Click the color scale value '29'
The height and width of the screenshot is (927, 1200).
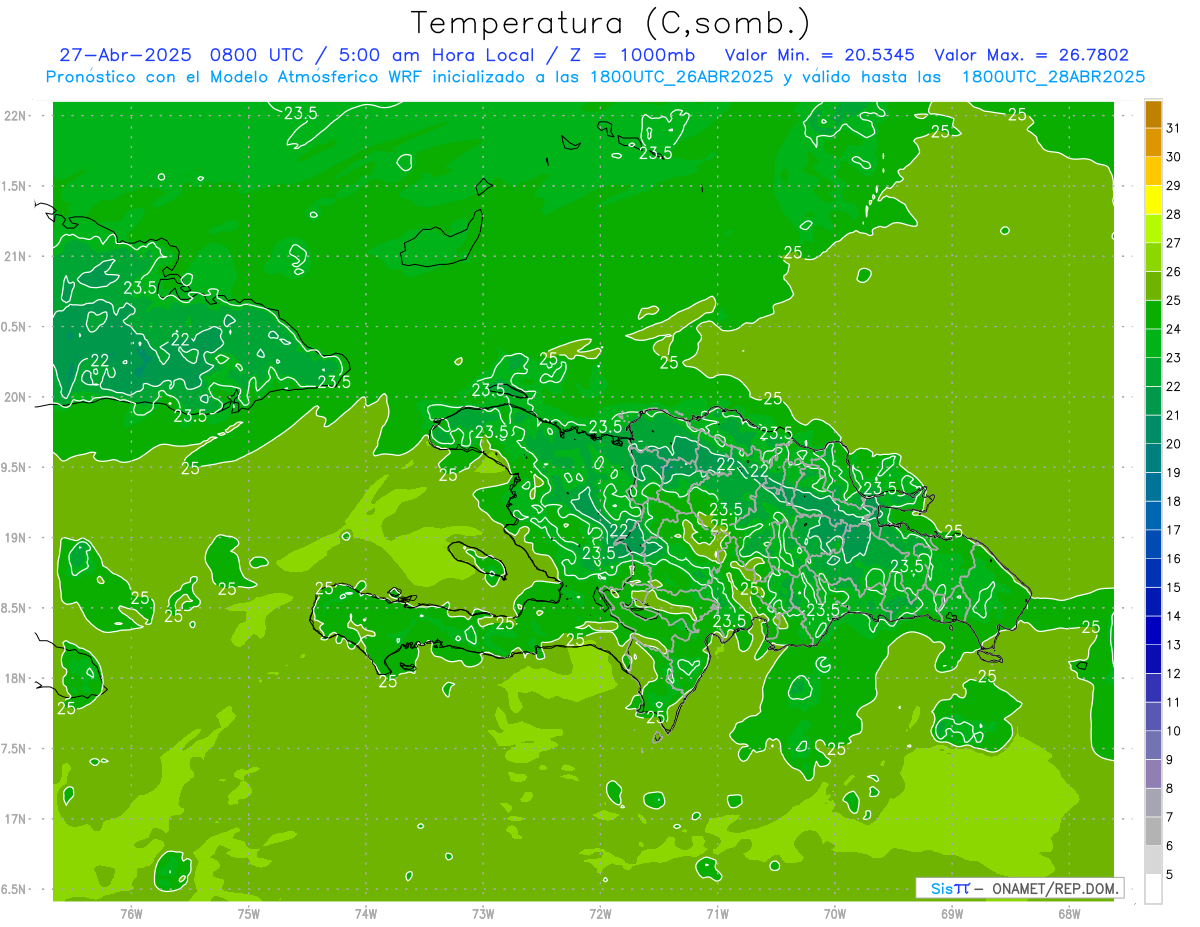[1174, 185]
